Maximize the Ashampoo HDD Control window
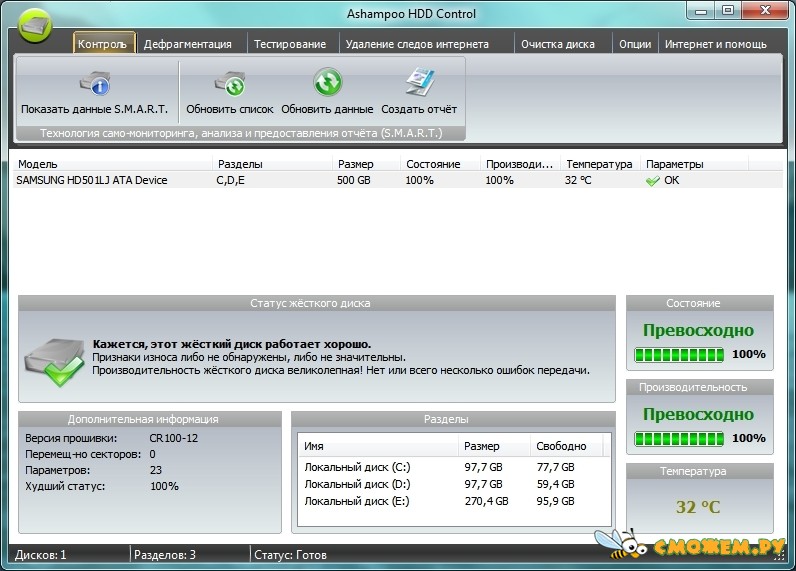The width and height of the screenshot is (796, 571). [728, 11]
